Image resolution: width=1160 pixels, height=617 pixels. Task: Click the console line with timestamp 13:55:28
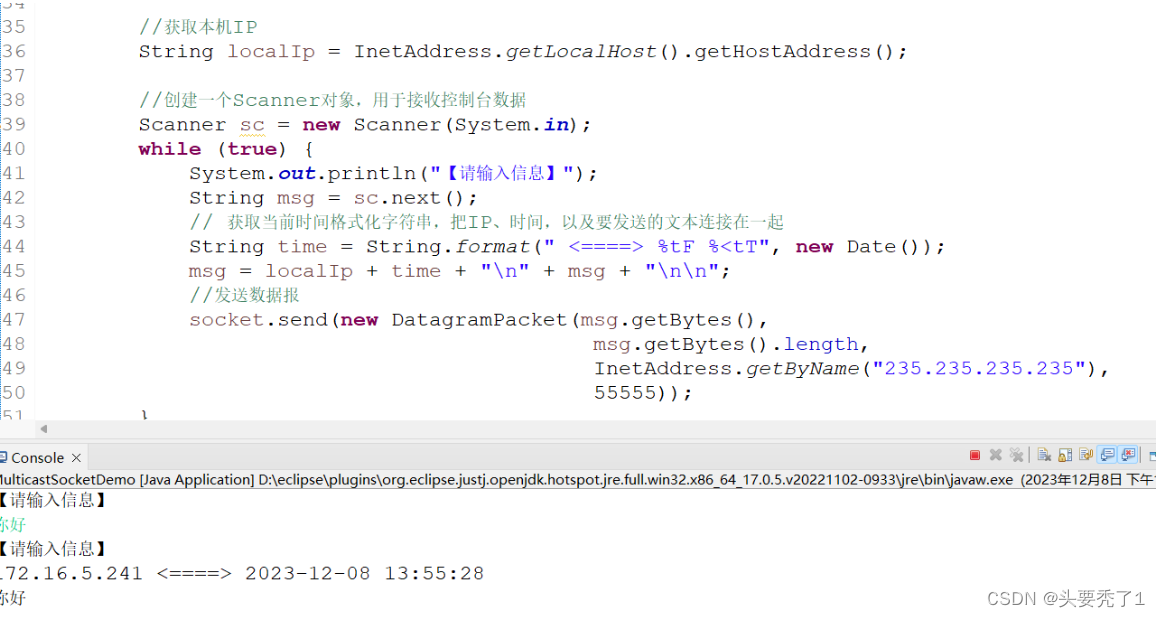pos(242,573)
